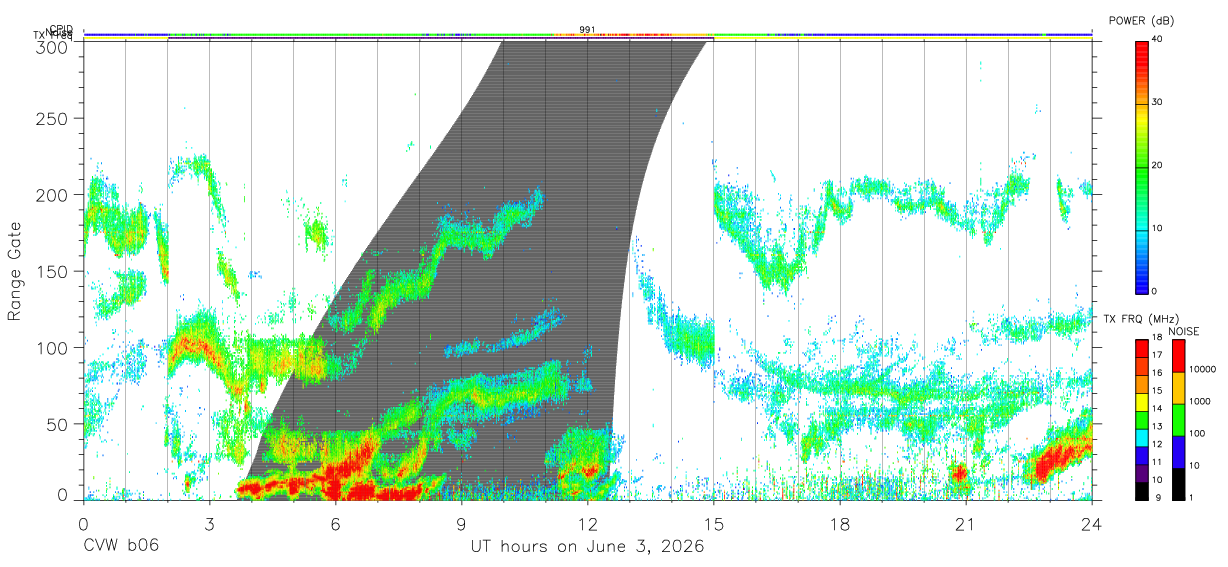The image size is (1228, 567).
Task: Click the 21 tick label on the UT hours axis
Action: (x=965, y=524)
